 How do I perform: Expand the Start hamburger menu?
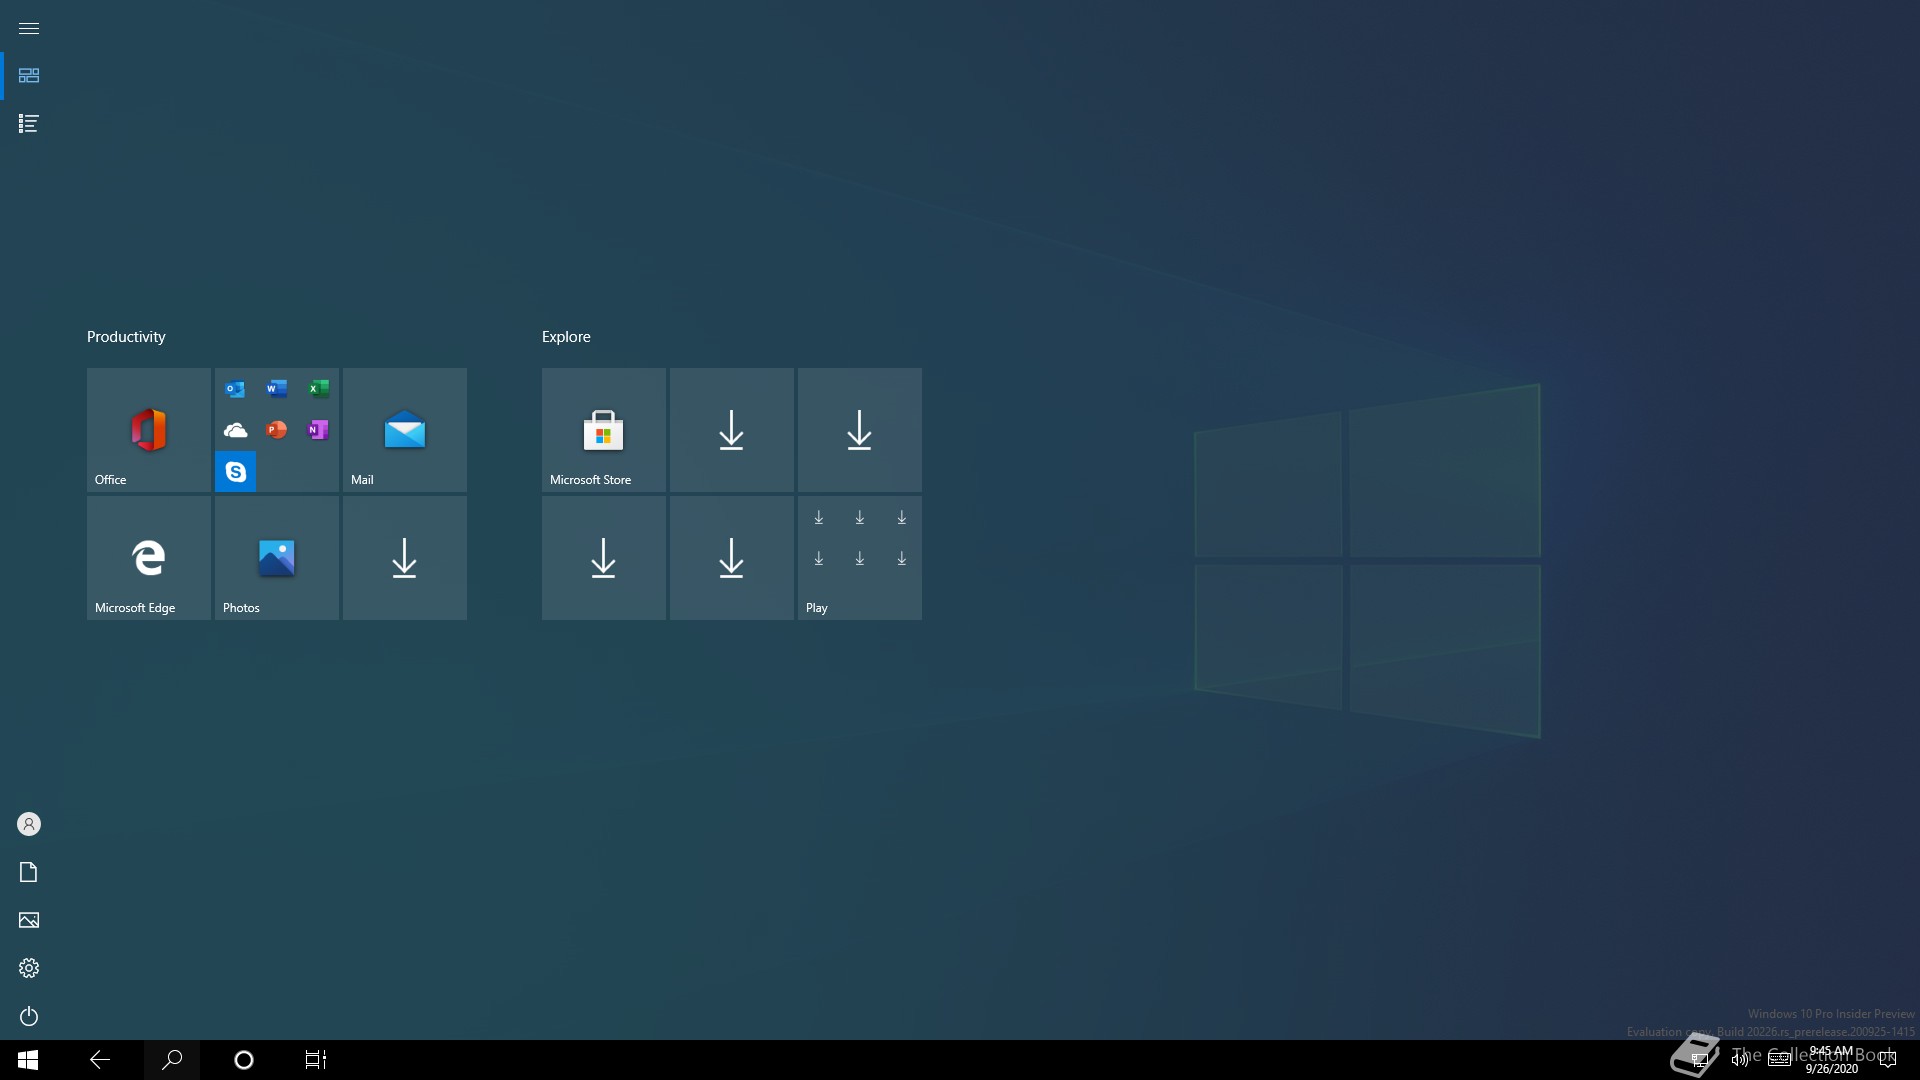point(29,28)
